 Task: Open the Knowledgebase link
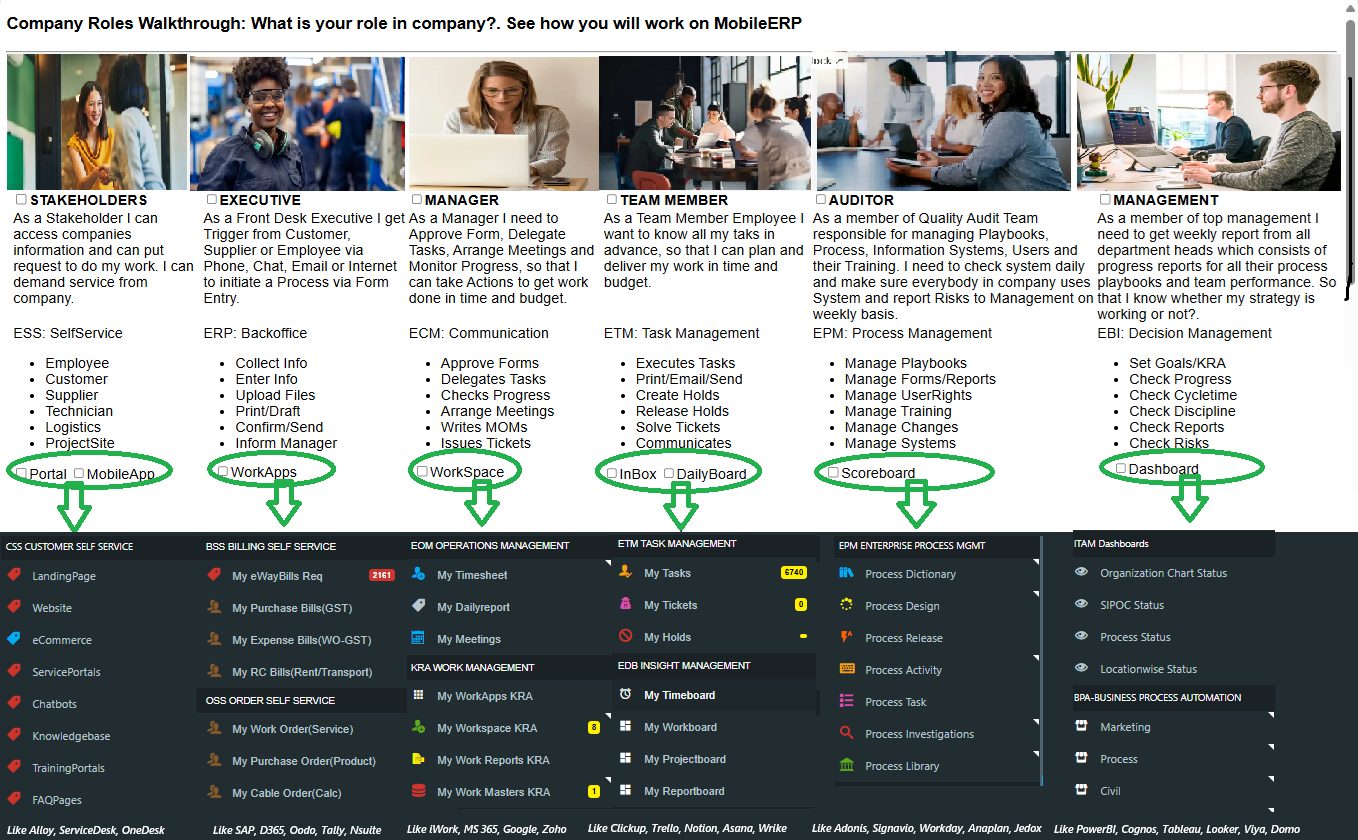coord(71,736)
